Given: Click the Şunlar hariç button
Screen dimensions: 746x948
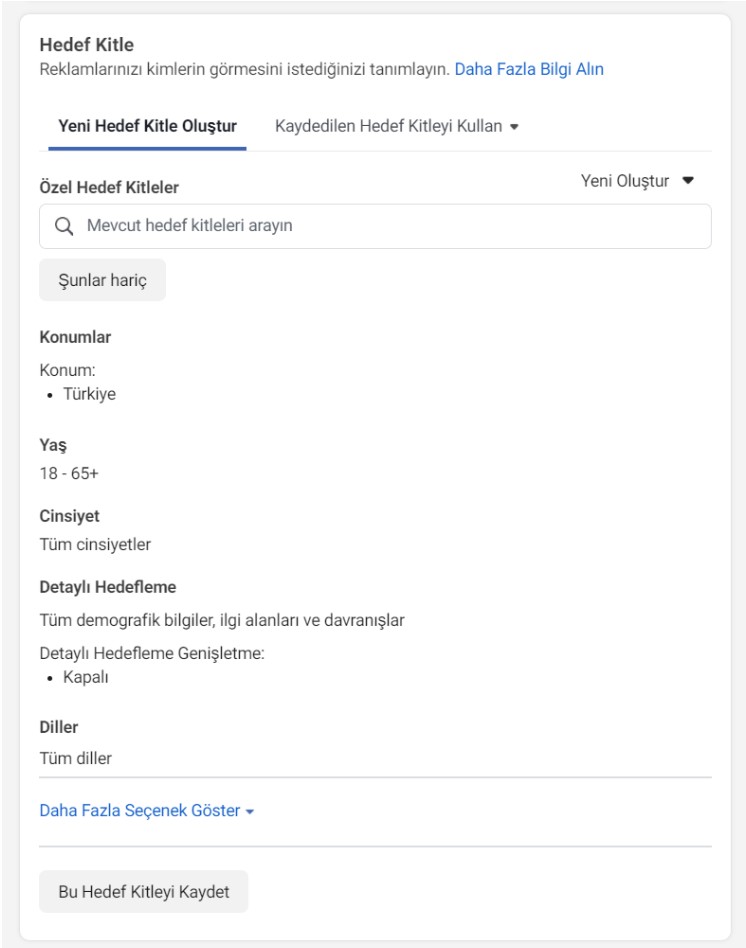Looking at the screenshot, I should coord(103,280).
